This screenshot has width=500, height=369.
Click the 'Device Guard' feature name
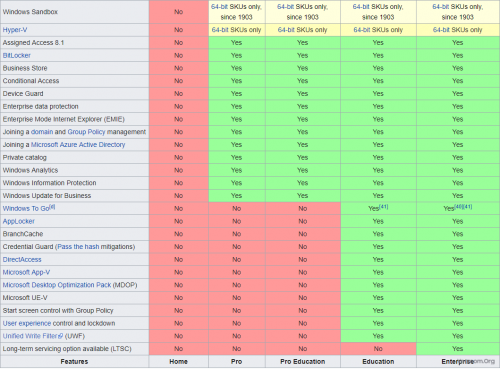[23, 94]
